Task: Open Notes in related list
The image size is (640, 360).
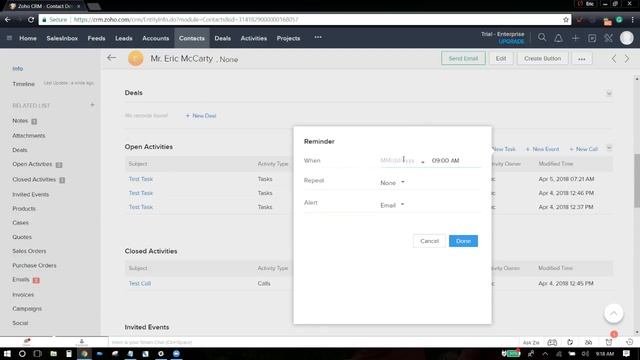Action: pyautogui.click(x=20, y=121)
